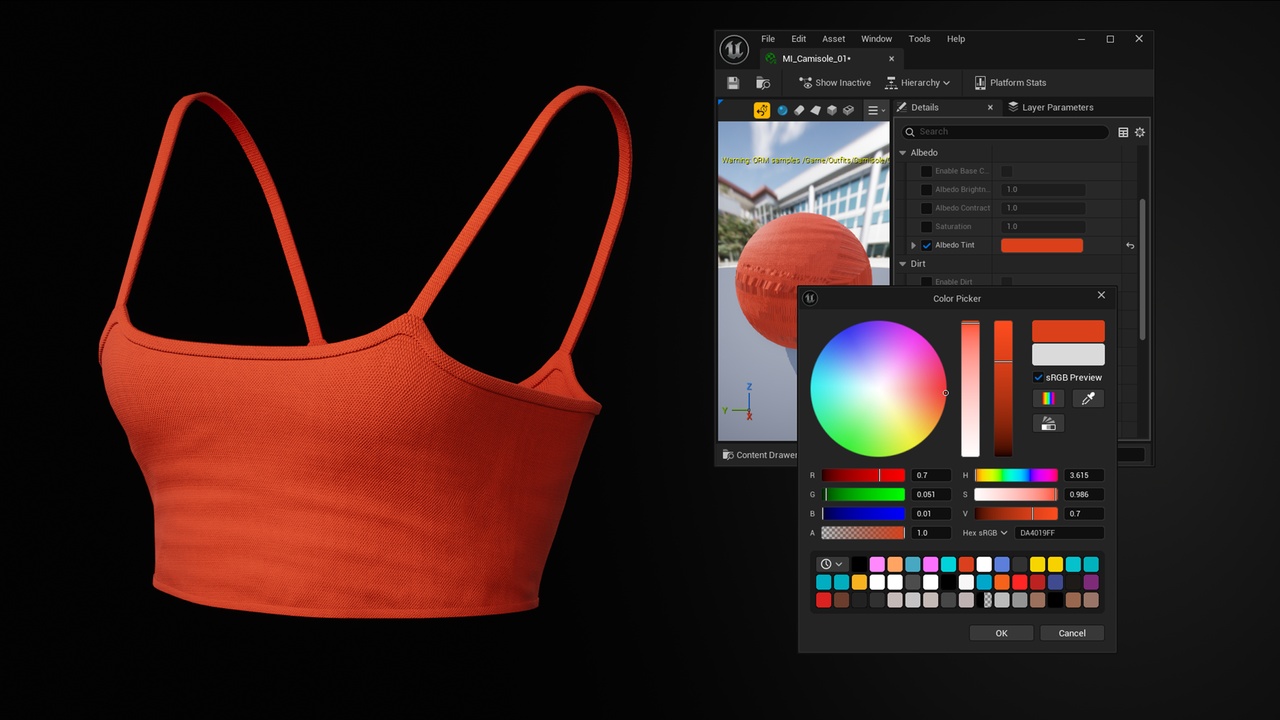The width and height of the screenshot is (1280, 720).
Task: Click the Unreal Engine logo in the editor window
Action: (x=734, y=48)
